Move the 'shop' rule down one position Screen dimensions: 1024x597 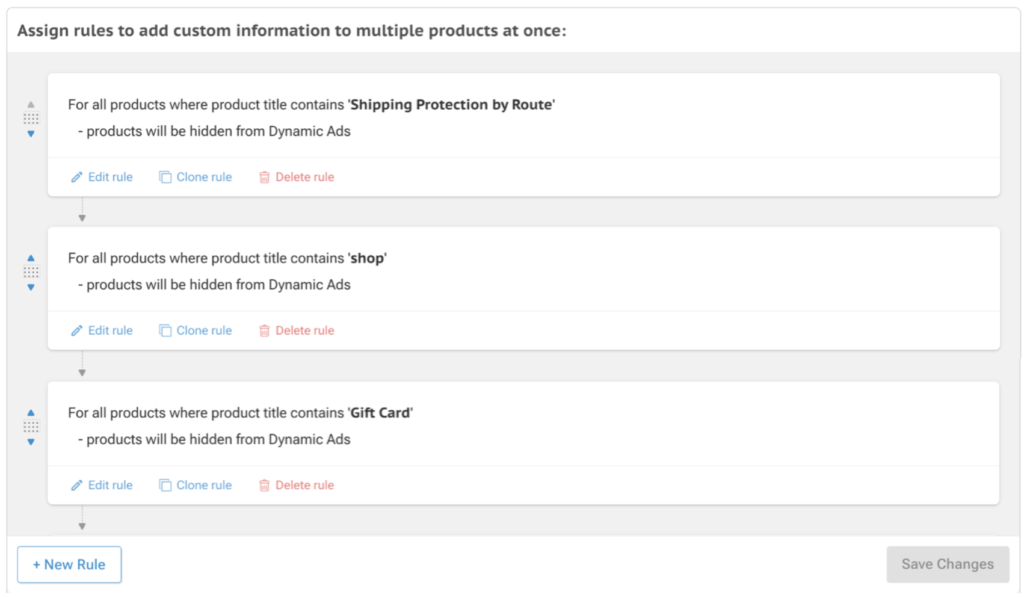(31, 287)
